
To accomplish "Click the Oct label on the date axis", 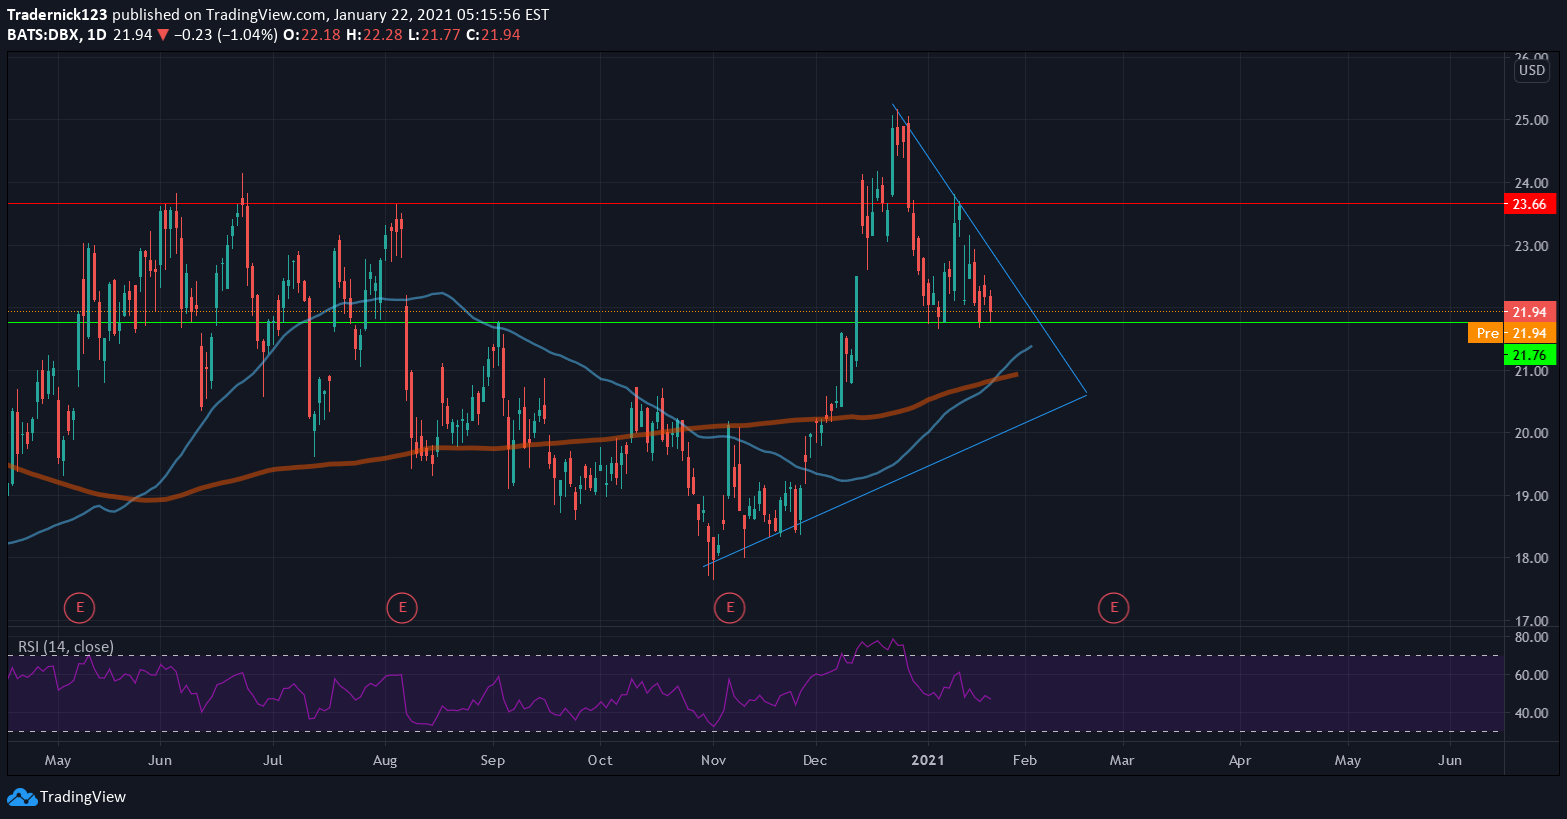I will coord(600,760).
